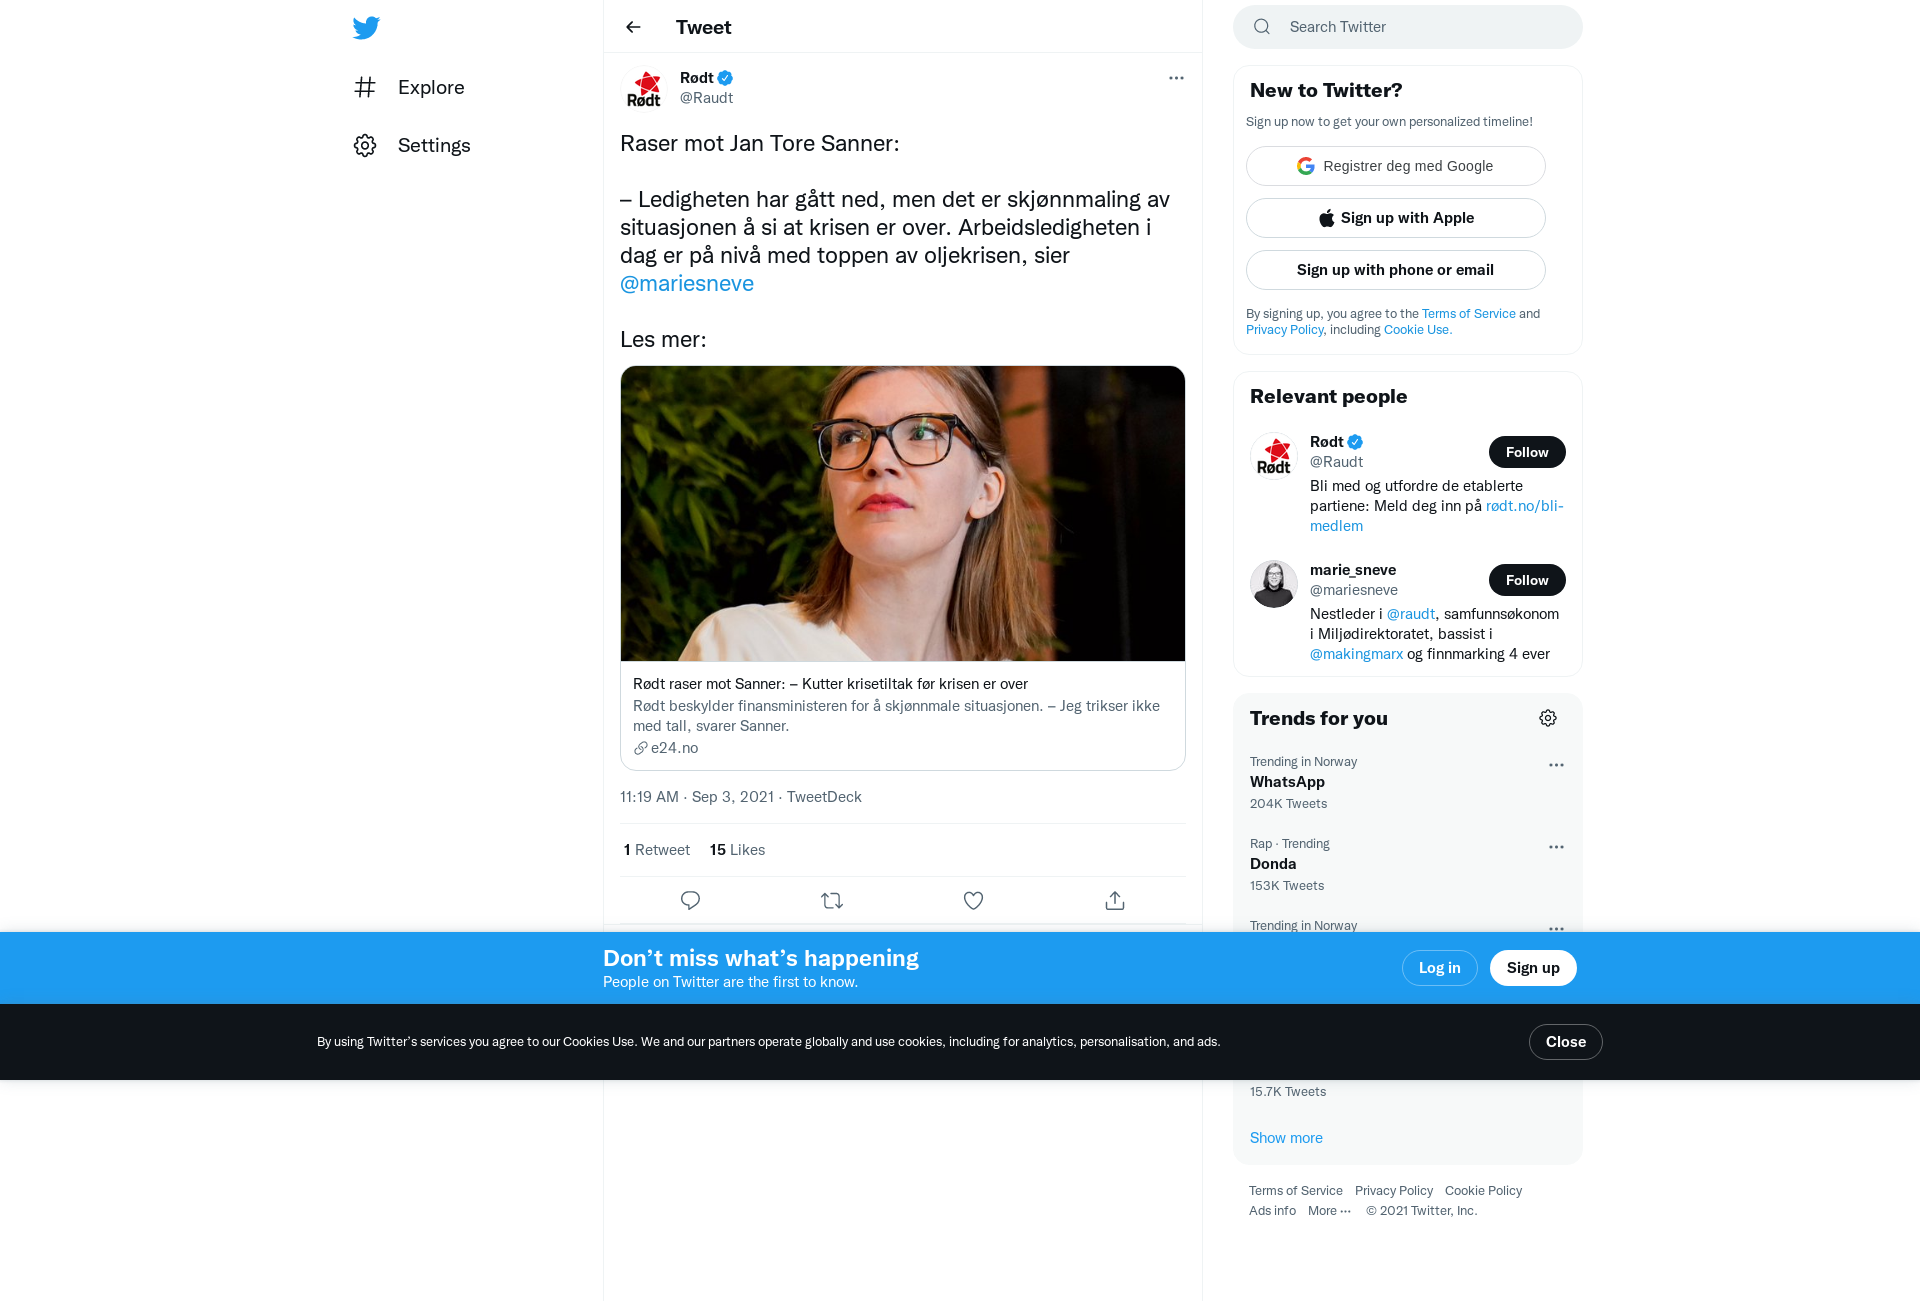The height and width of the screenshot is (1301, 1920).
Task: Close the cookie notice banner
Action: [1565, 1042]
